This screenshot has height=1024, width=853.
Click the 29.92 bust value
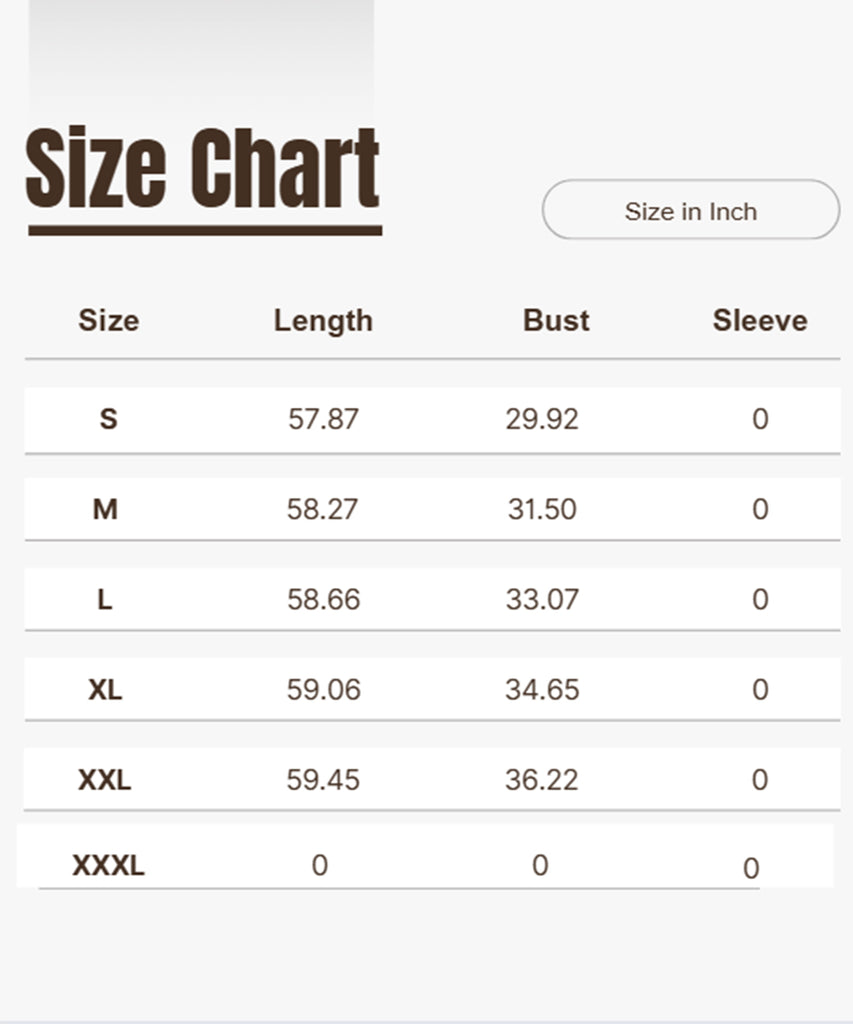coord(542,419)
